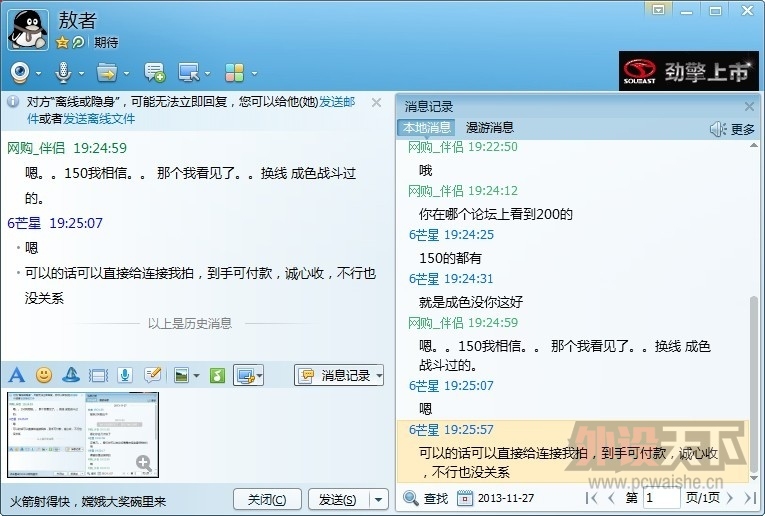Go to the next history page
This screenshot has height=516, width=765.
pos(730,498)
